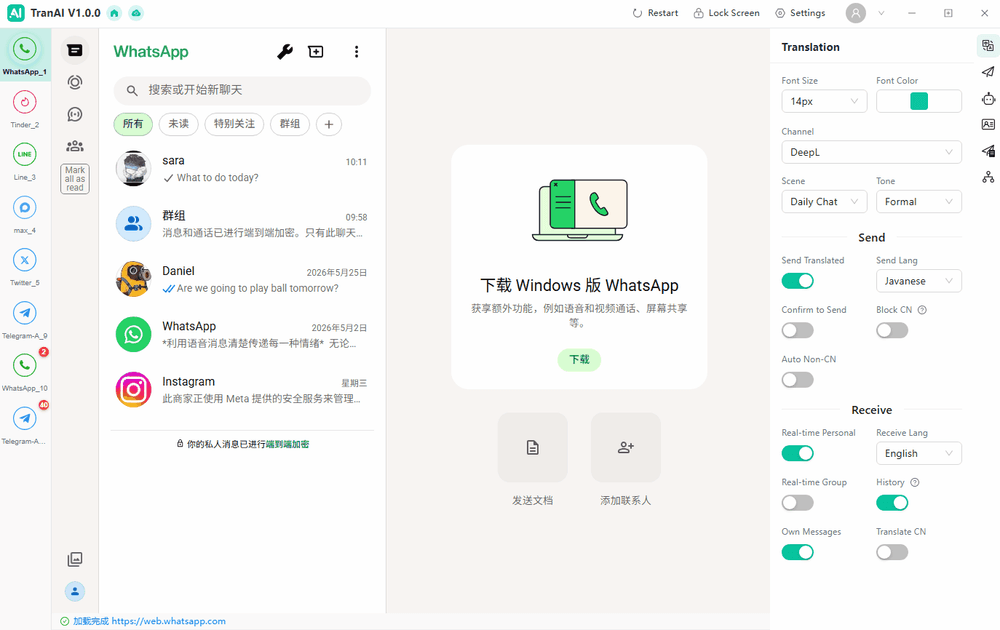Screen dimensions: 1000x630
Task: Click the wrench tool icon
Action: [285, 52]
